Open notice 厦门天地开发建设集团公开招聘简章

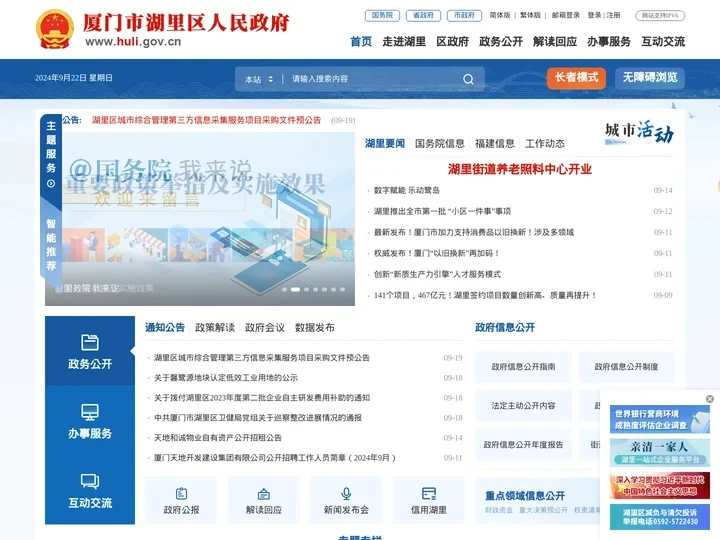click(x=275, y=458)
